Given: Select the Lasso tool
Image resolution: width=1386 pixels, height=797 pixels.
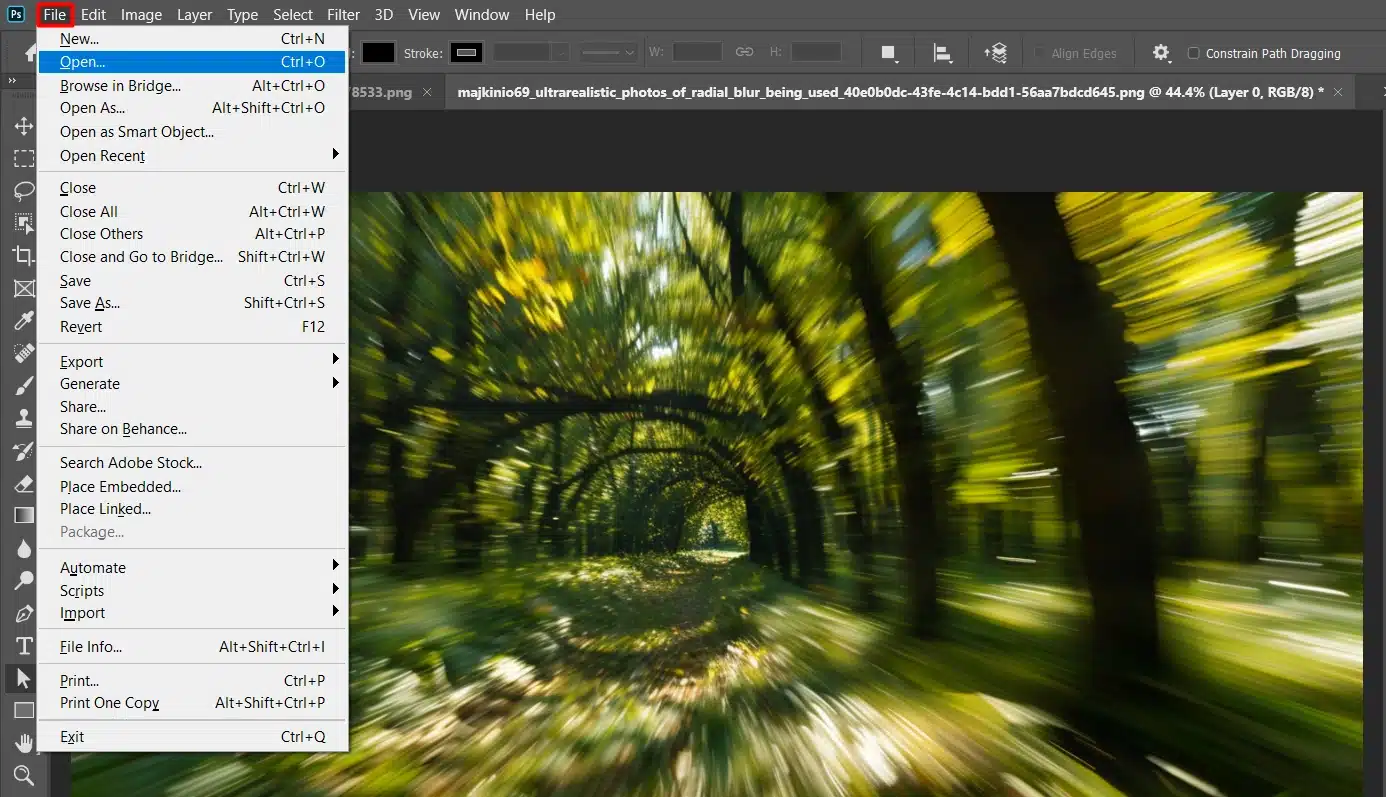Looking at the screenshot, I should coord(23,191).
